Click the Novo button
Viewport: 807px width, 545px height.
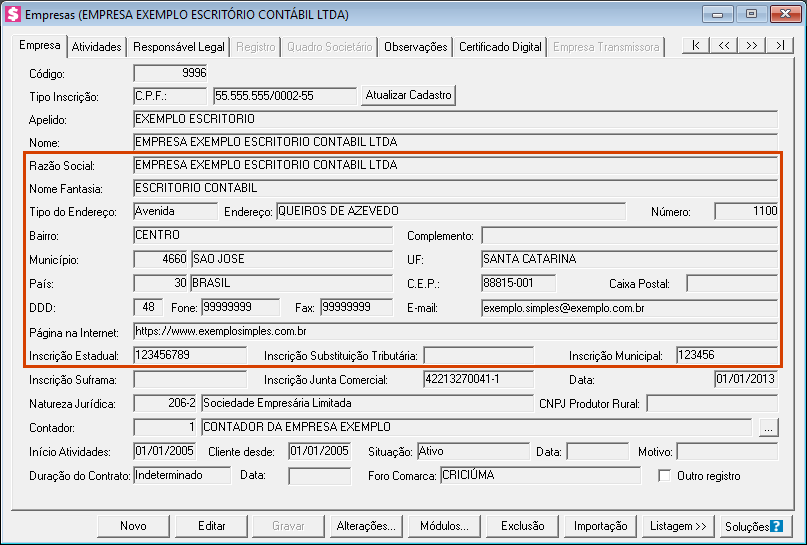[x=133, y=526]
